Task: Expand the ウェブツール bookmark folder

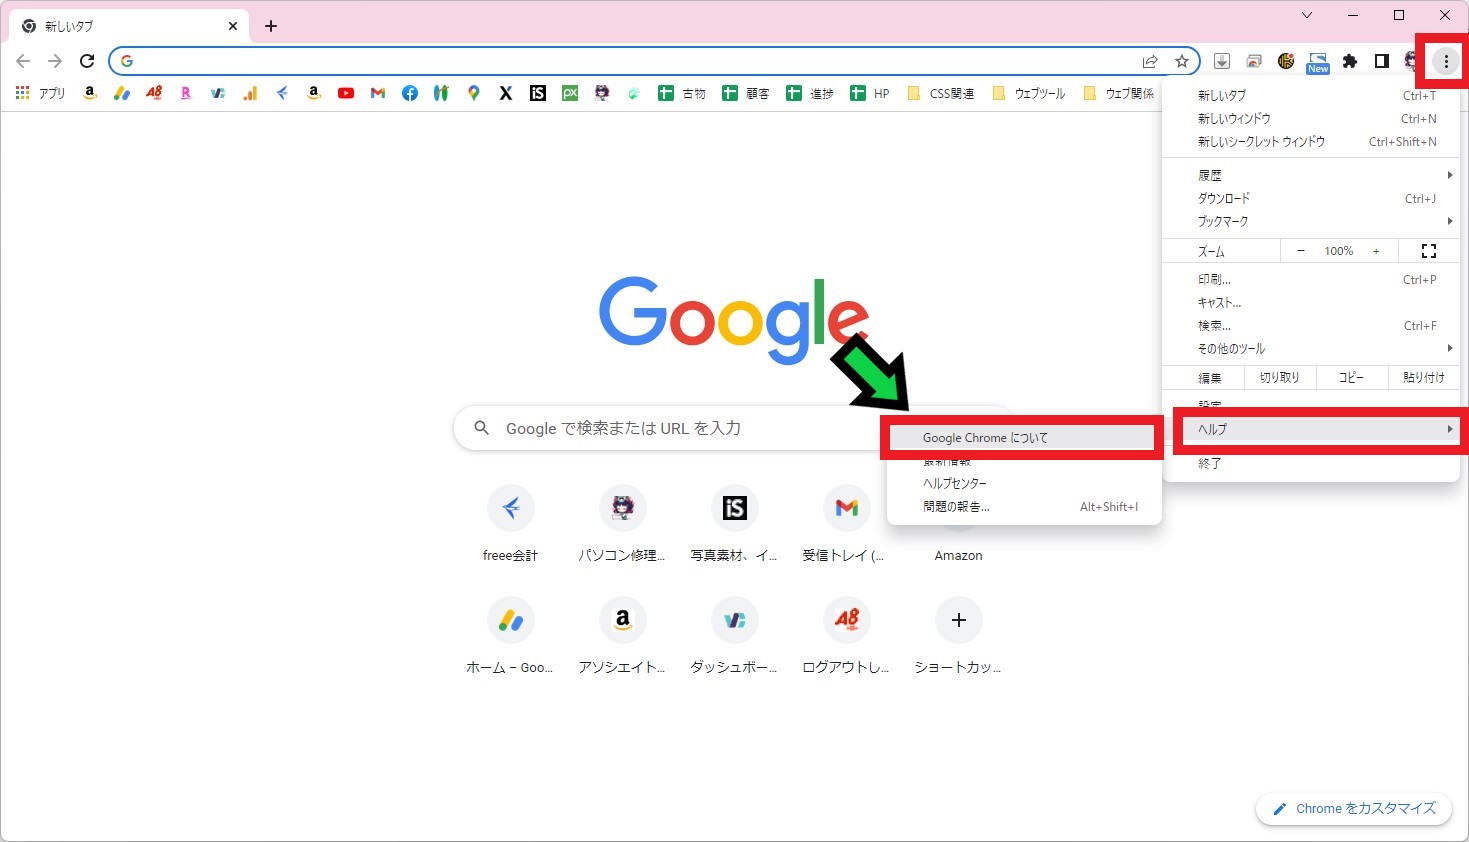Action: pyautogui.click(x=1029, y=93)
